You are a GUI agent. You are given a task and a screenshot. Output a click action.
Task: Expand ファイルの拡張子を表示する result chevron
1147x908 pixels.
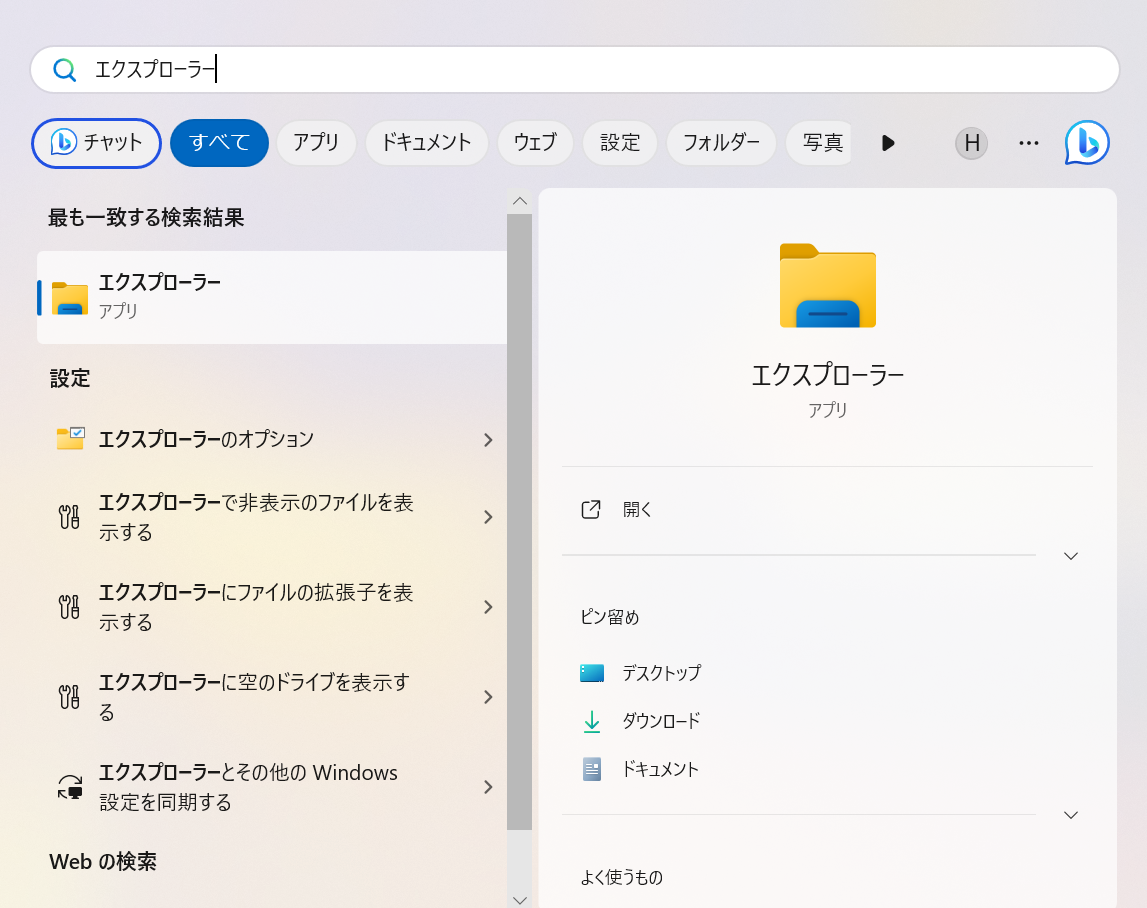click(x=488, y=607)
